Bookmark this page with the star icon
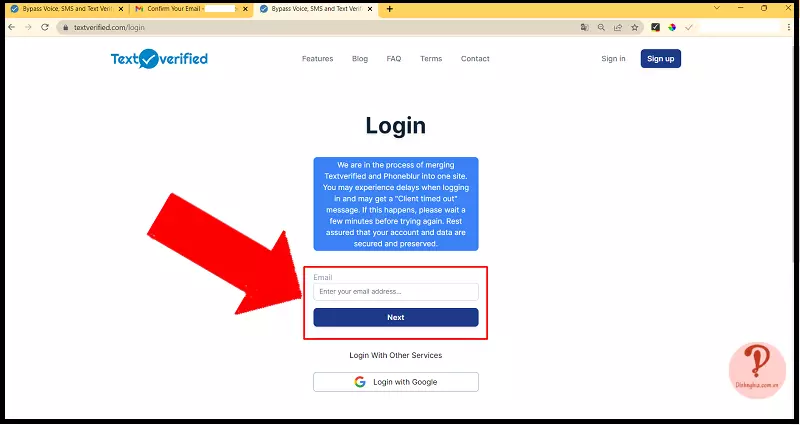This screenshot has width=800, height=425. pos(635,28)
